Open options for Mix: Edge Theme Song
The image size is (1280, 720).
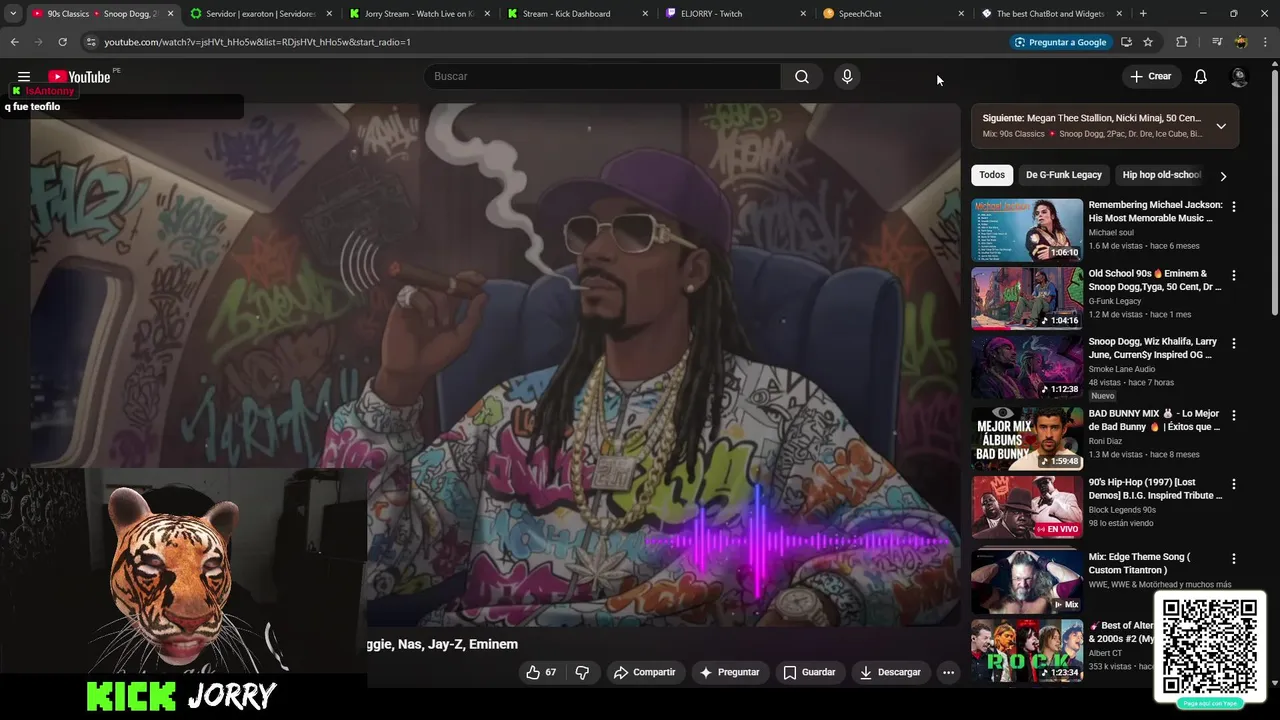tap(1233, 559)
